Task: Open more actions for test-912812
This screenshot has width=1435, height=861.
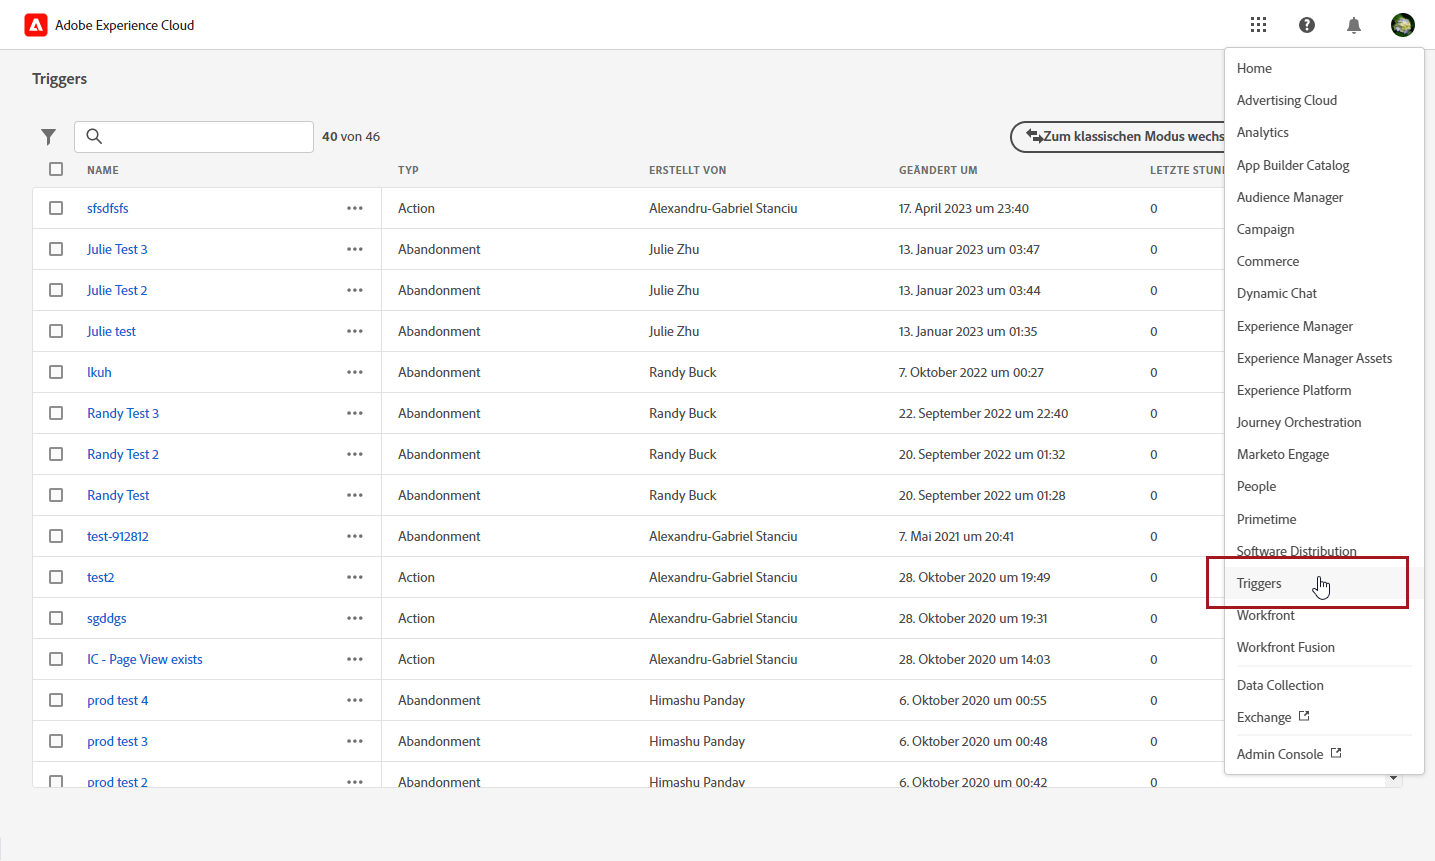Action: pyautogui.click(x=355, y=536)
